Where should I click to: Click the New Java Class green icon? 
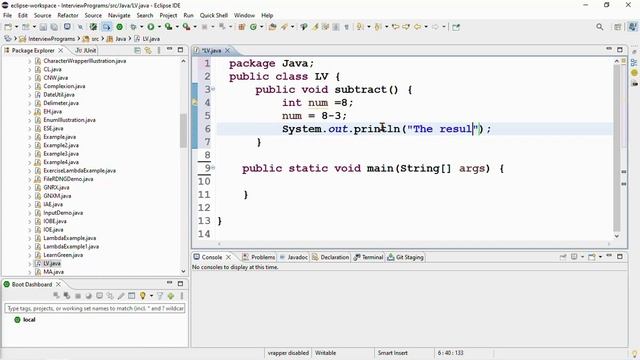(x=253, y=27)
